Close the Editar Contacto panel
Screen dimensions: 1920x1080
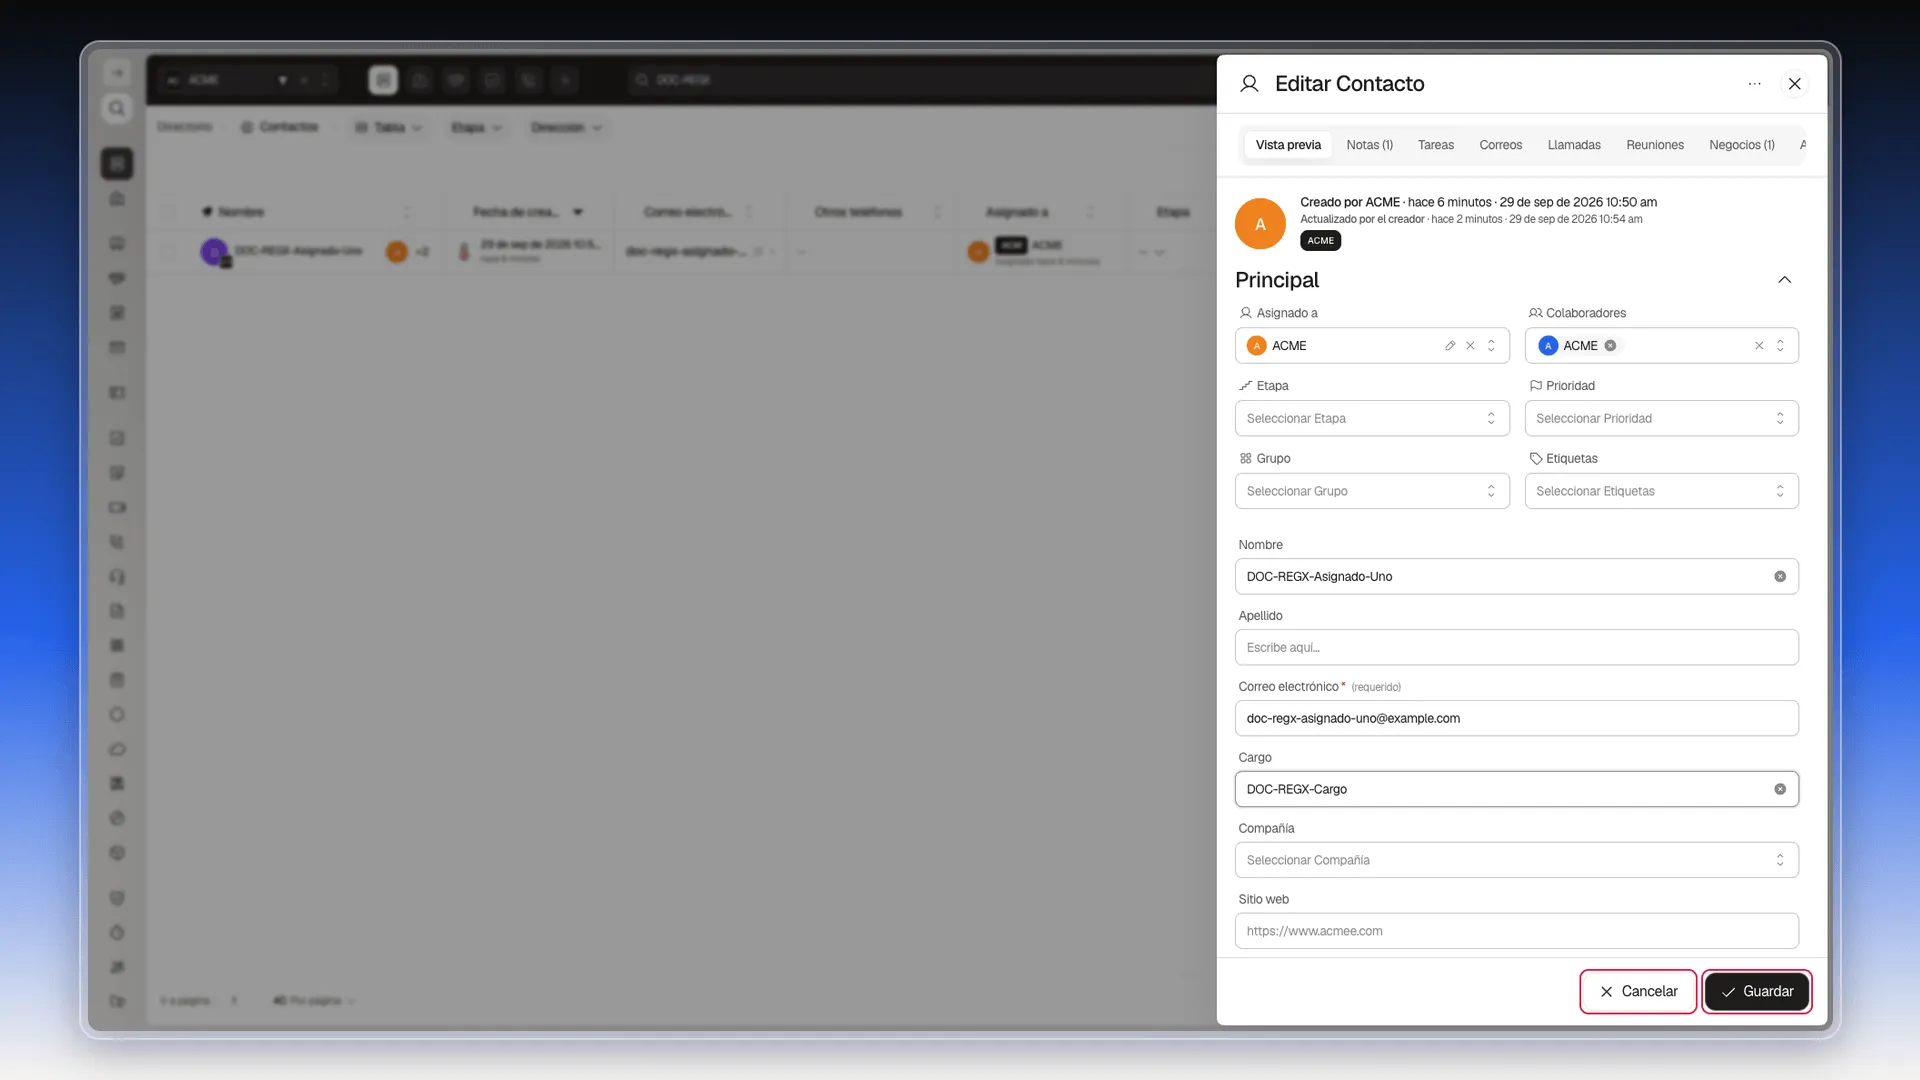pos(1795,84)
